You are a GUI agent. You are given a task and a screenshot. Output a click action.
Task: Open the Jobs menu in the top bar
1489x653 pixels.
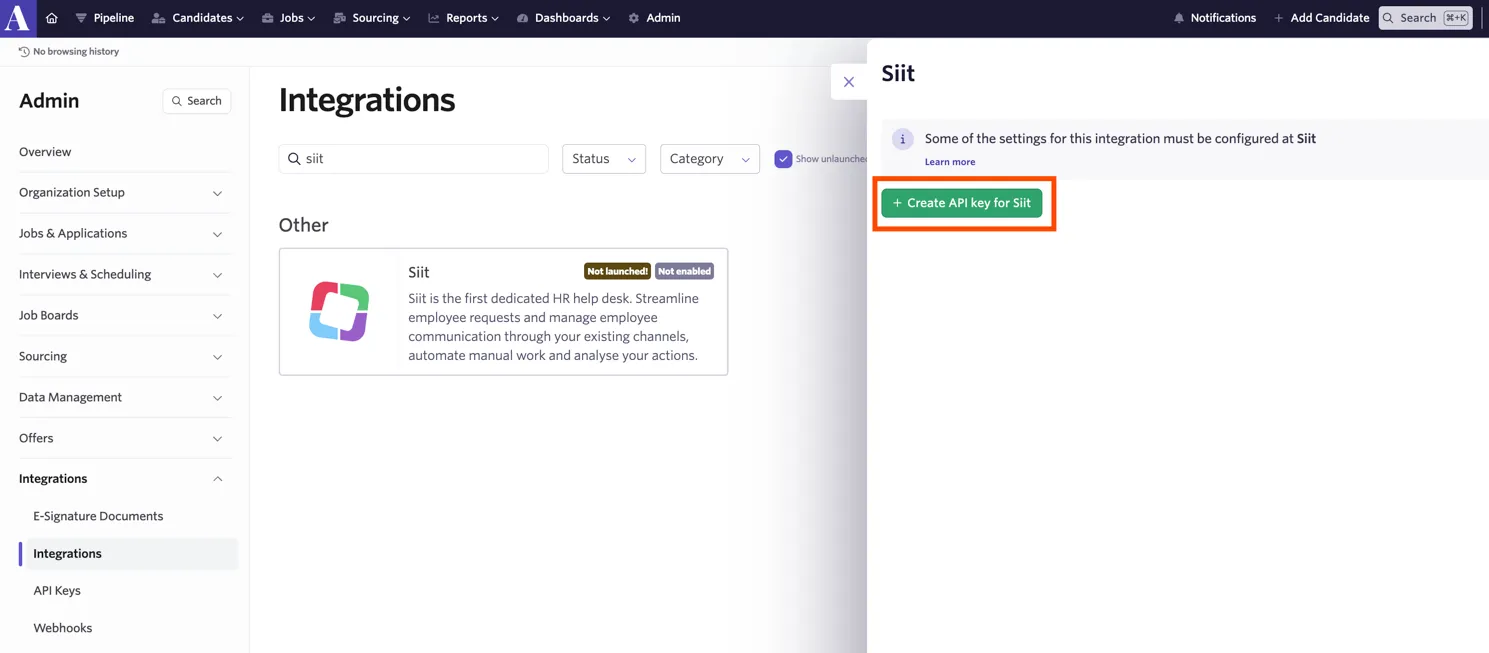point(288,18)
